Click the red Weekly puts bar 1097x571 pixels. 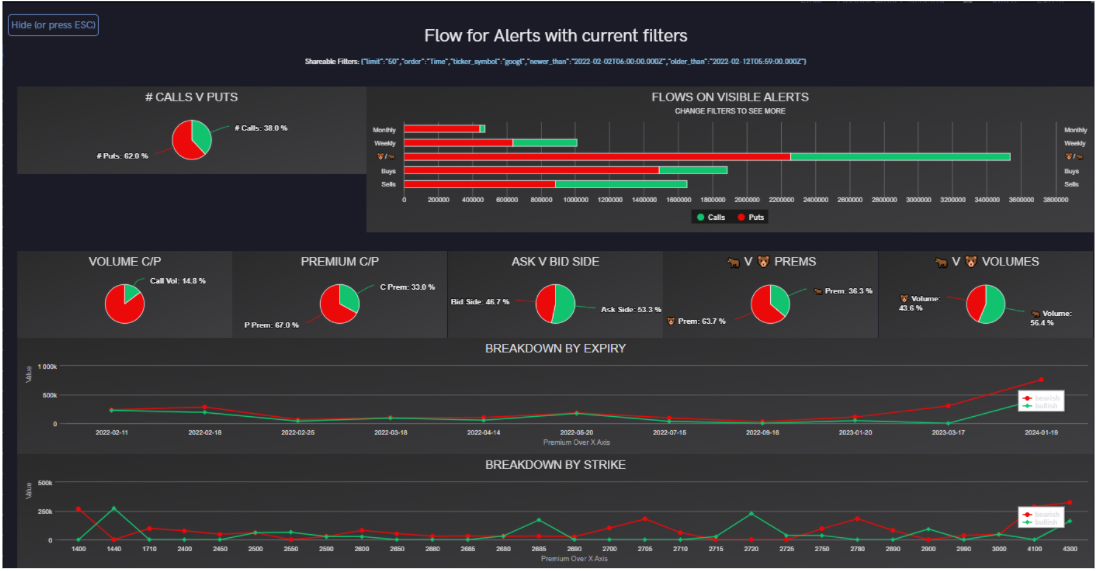tap(458, 143)
